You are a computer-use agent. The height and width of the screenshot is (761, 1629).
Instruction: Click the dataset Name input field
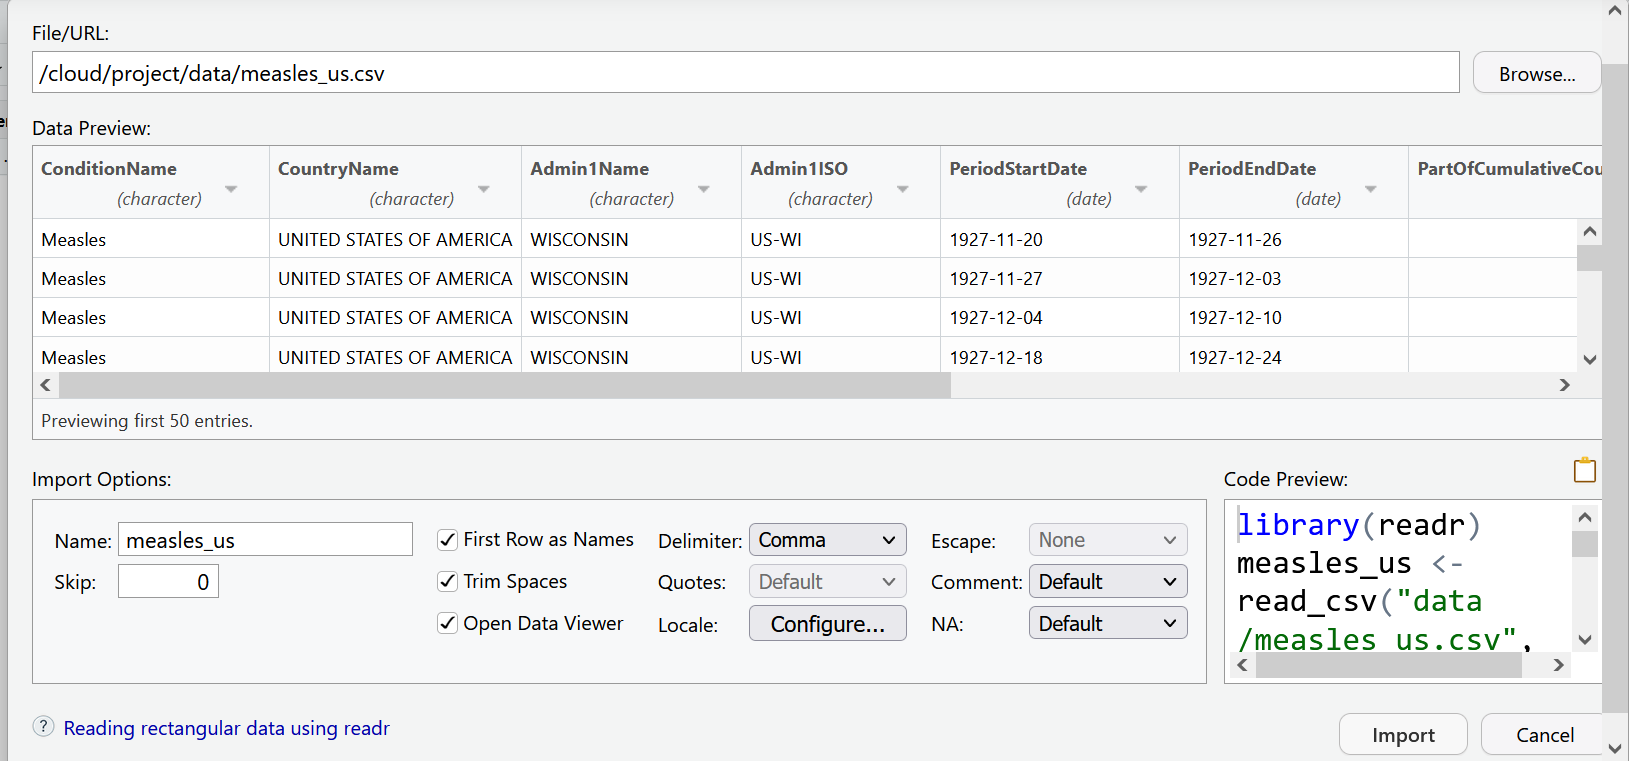pyautogui.click(x=265, y=540)
